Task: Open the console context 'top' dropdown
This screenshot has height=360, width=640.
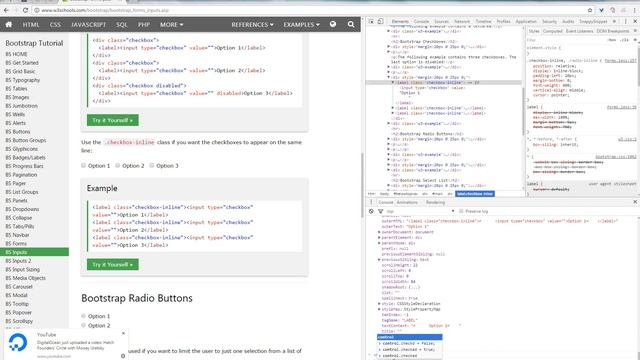Action: [x=420, y=211]
